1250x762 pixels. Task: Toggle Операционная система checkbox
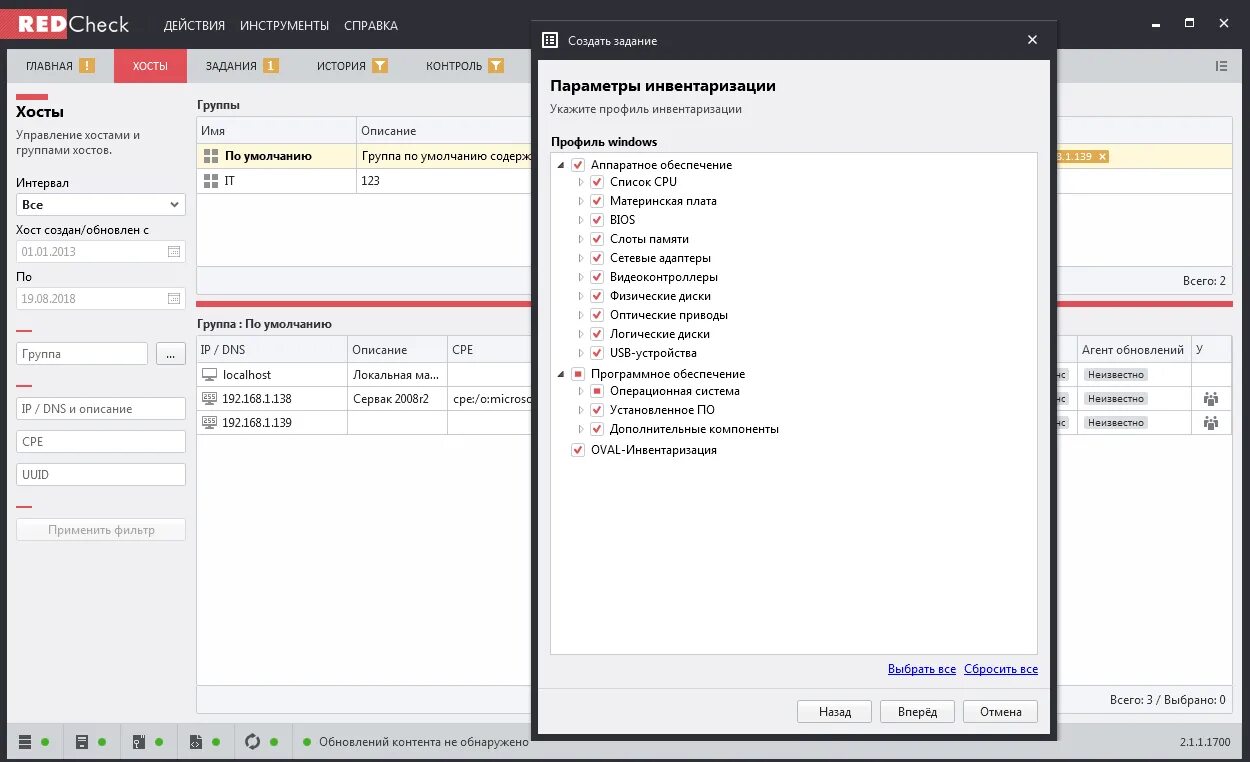click(x=597, y=391)
